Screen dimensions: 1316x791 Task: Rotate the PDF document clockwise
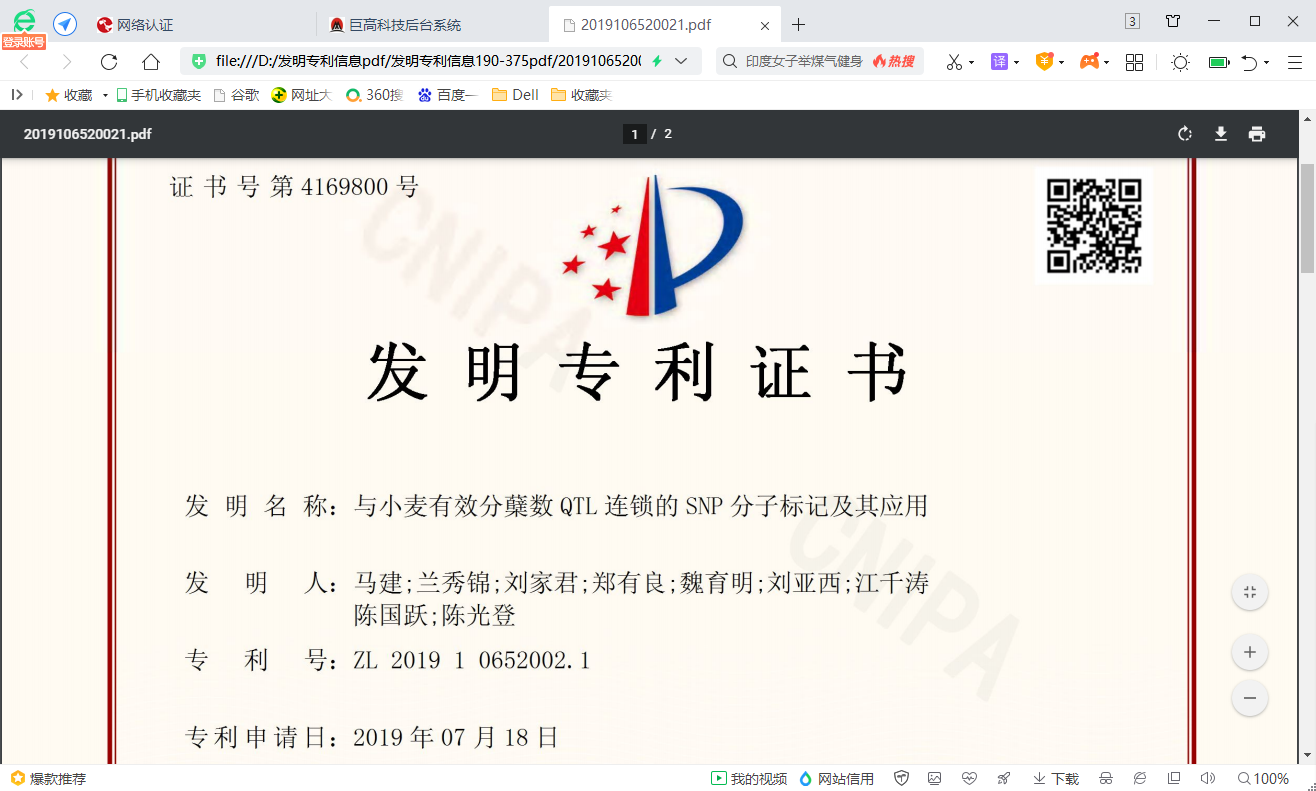coord(1185,134)
